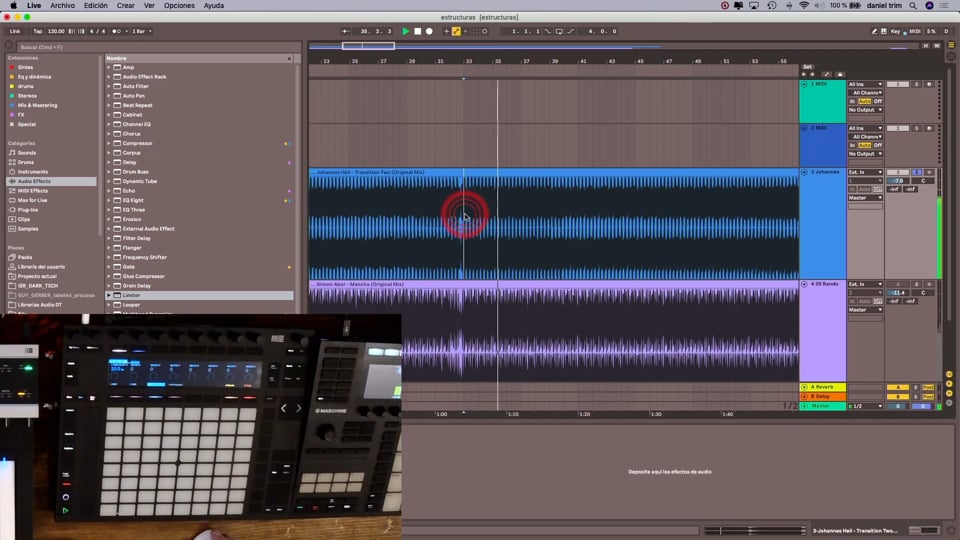Collapse the 1 MIDI track with its fold button
Viewport: 960px width, 540px height.
tap(804, 84)
